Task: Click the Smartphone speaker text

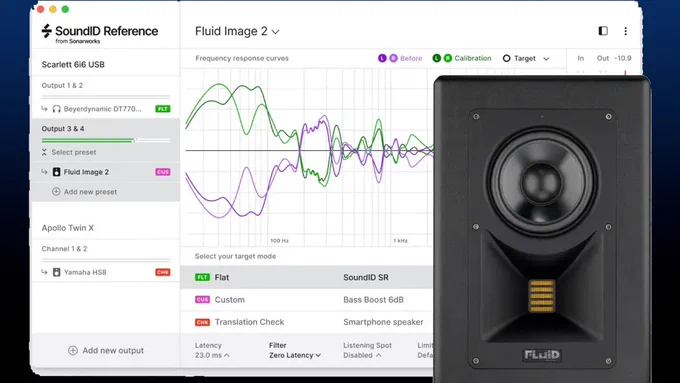Action: point(383,322)
